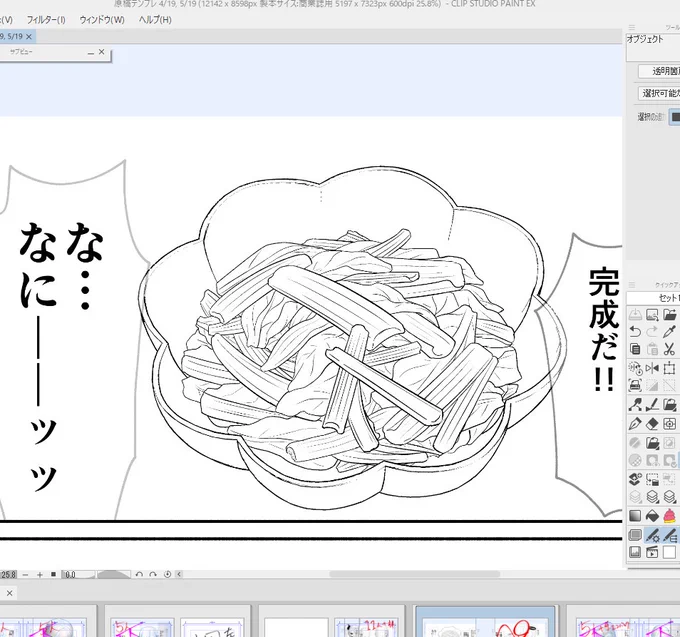Viewport: 680px width, 637px height.
Task: Click the undo arrow in Quick Access
Action: [635, 332]
